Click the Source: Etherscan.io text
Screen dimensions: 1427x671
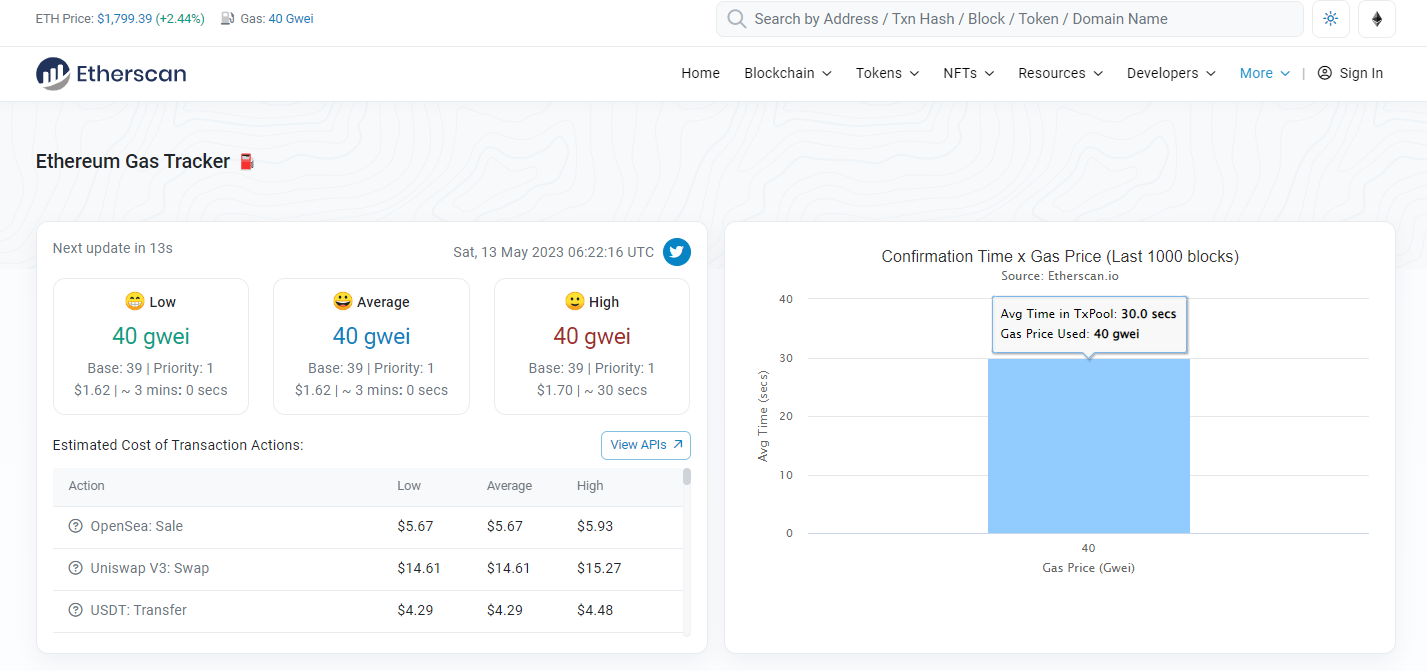(x=1060, y=276)
